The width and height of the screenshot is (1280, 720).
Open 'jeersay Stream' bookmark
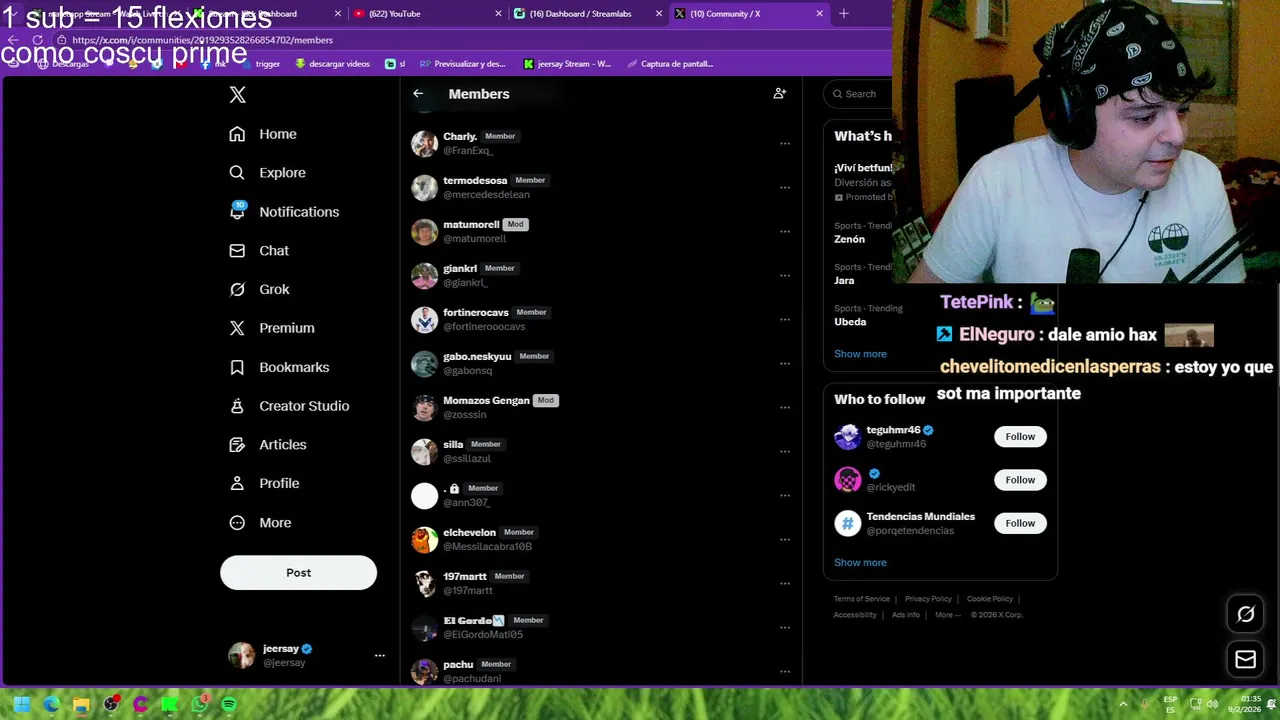click(567, 64)
